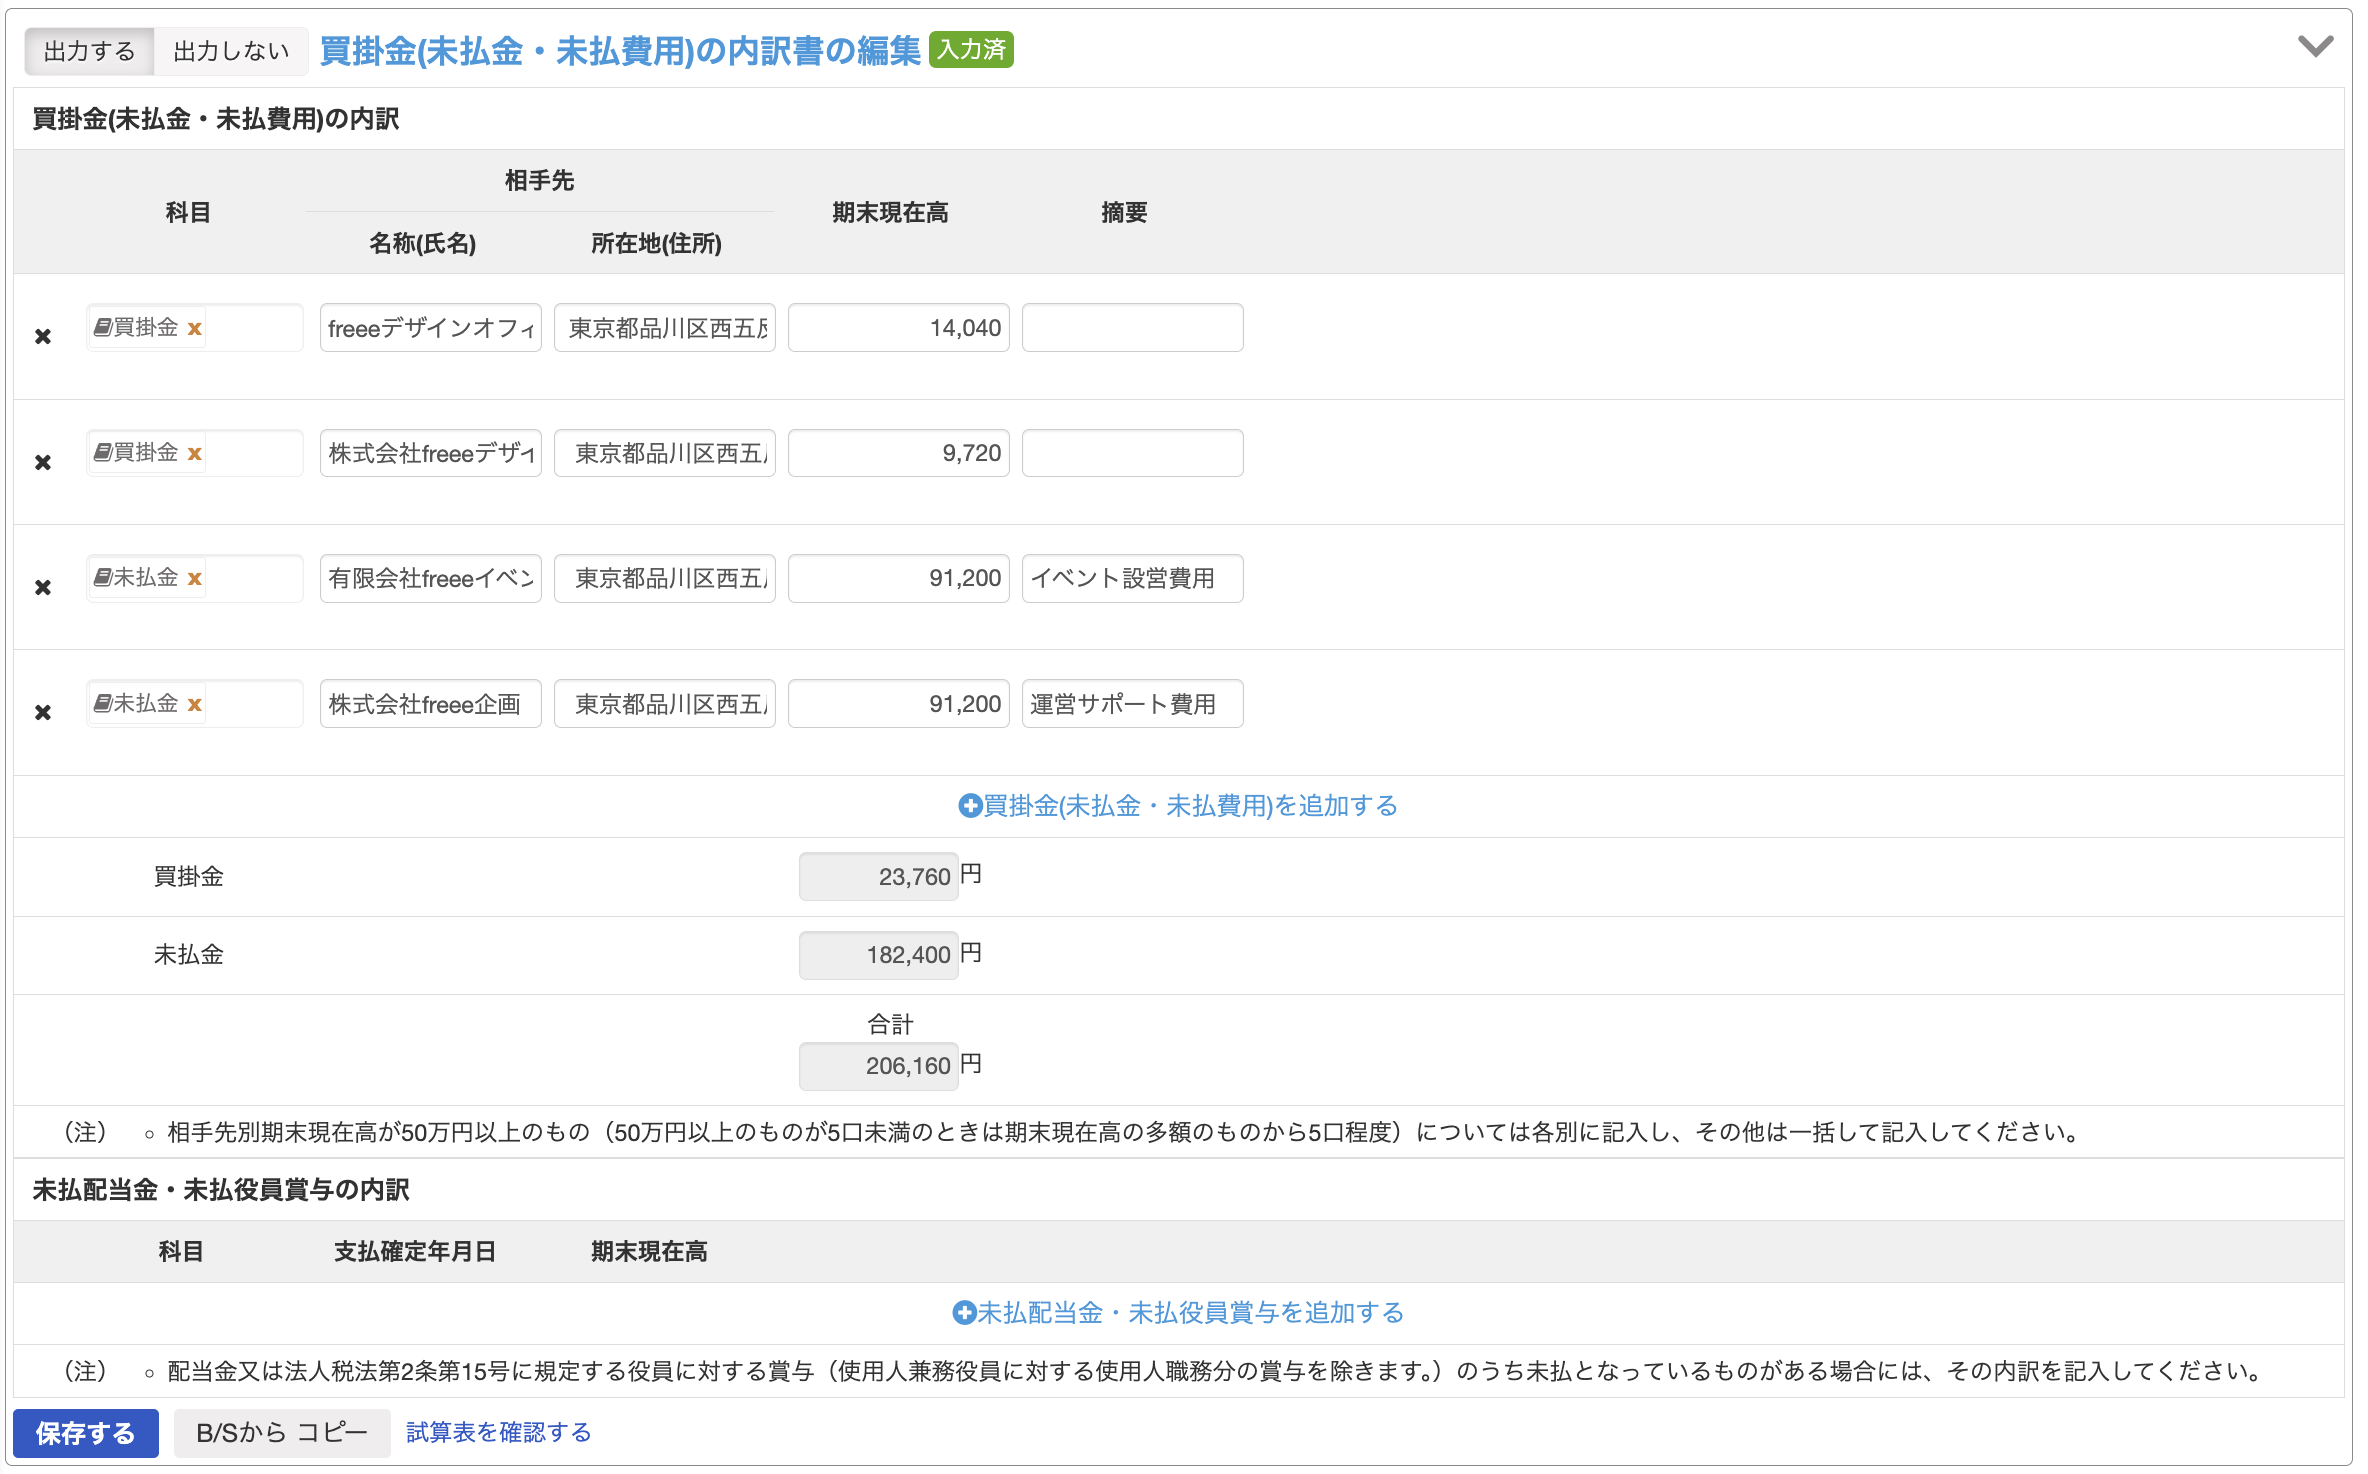Click 買掛金(未払金・未払費用)を追加する link
This screenshot has height=1474, width=2368.
[x=1178, y=806]
